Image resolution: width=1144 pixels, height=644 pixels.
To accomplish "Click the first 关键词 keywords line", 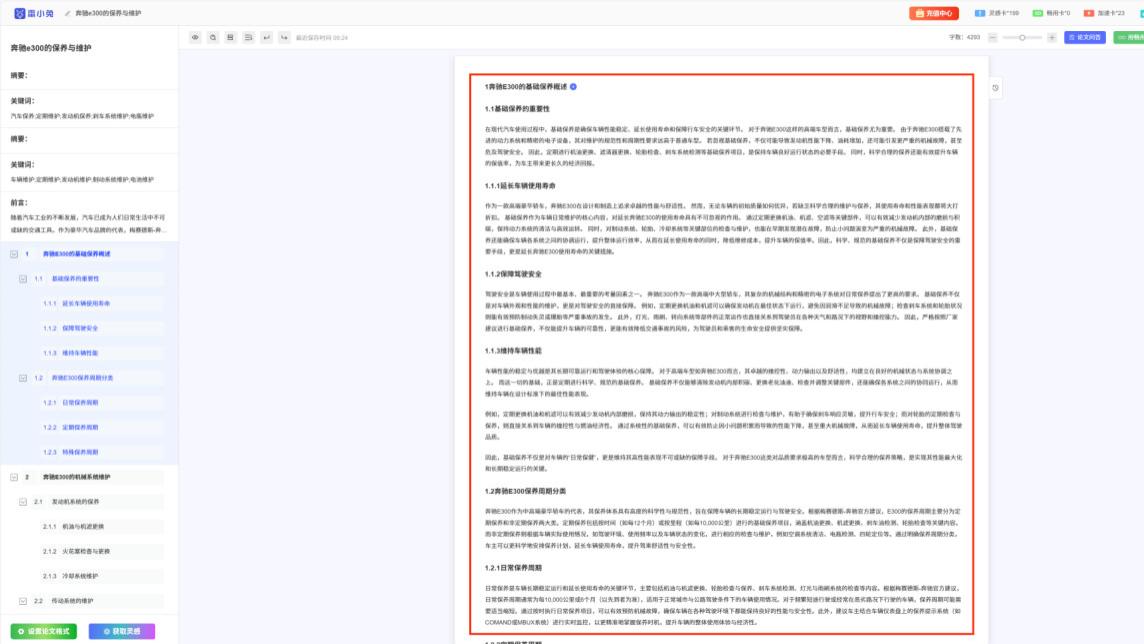I will [82, 116].
